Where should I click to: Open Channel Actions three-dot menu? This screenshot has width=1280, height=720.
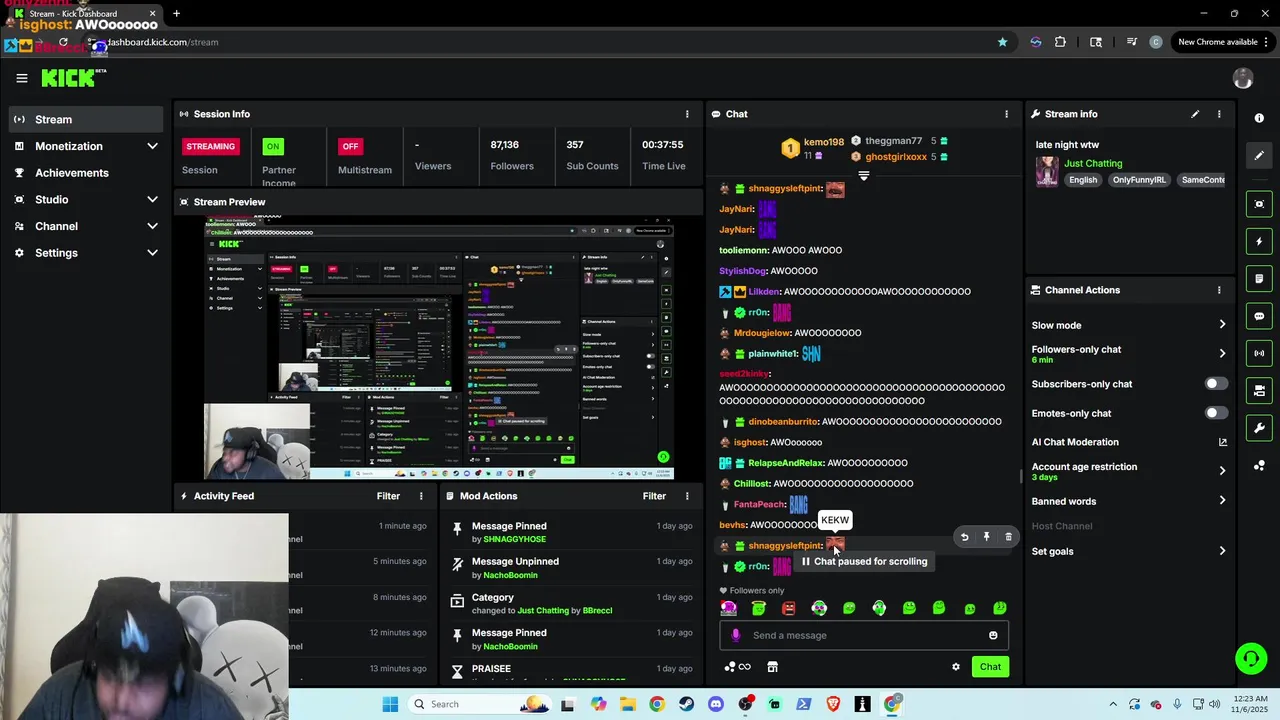coord(1219,290)
